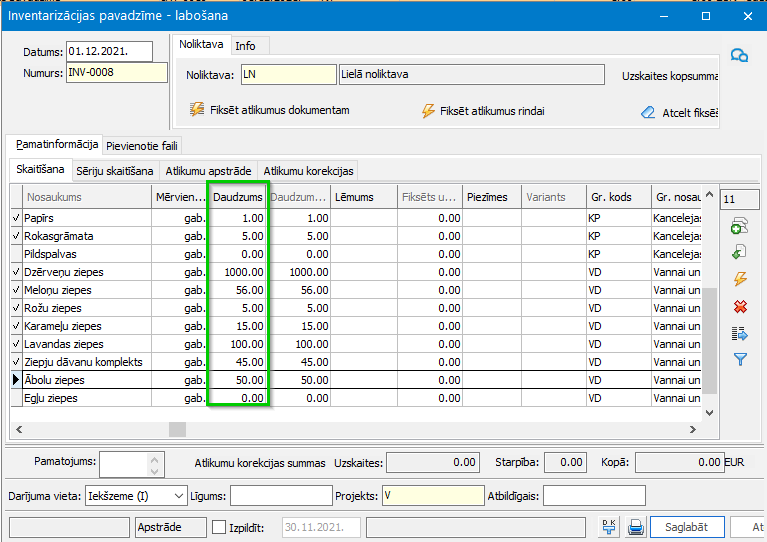Open the table filter funnel icon

pos(740,359)
